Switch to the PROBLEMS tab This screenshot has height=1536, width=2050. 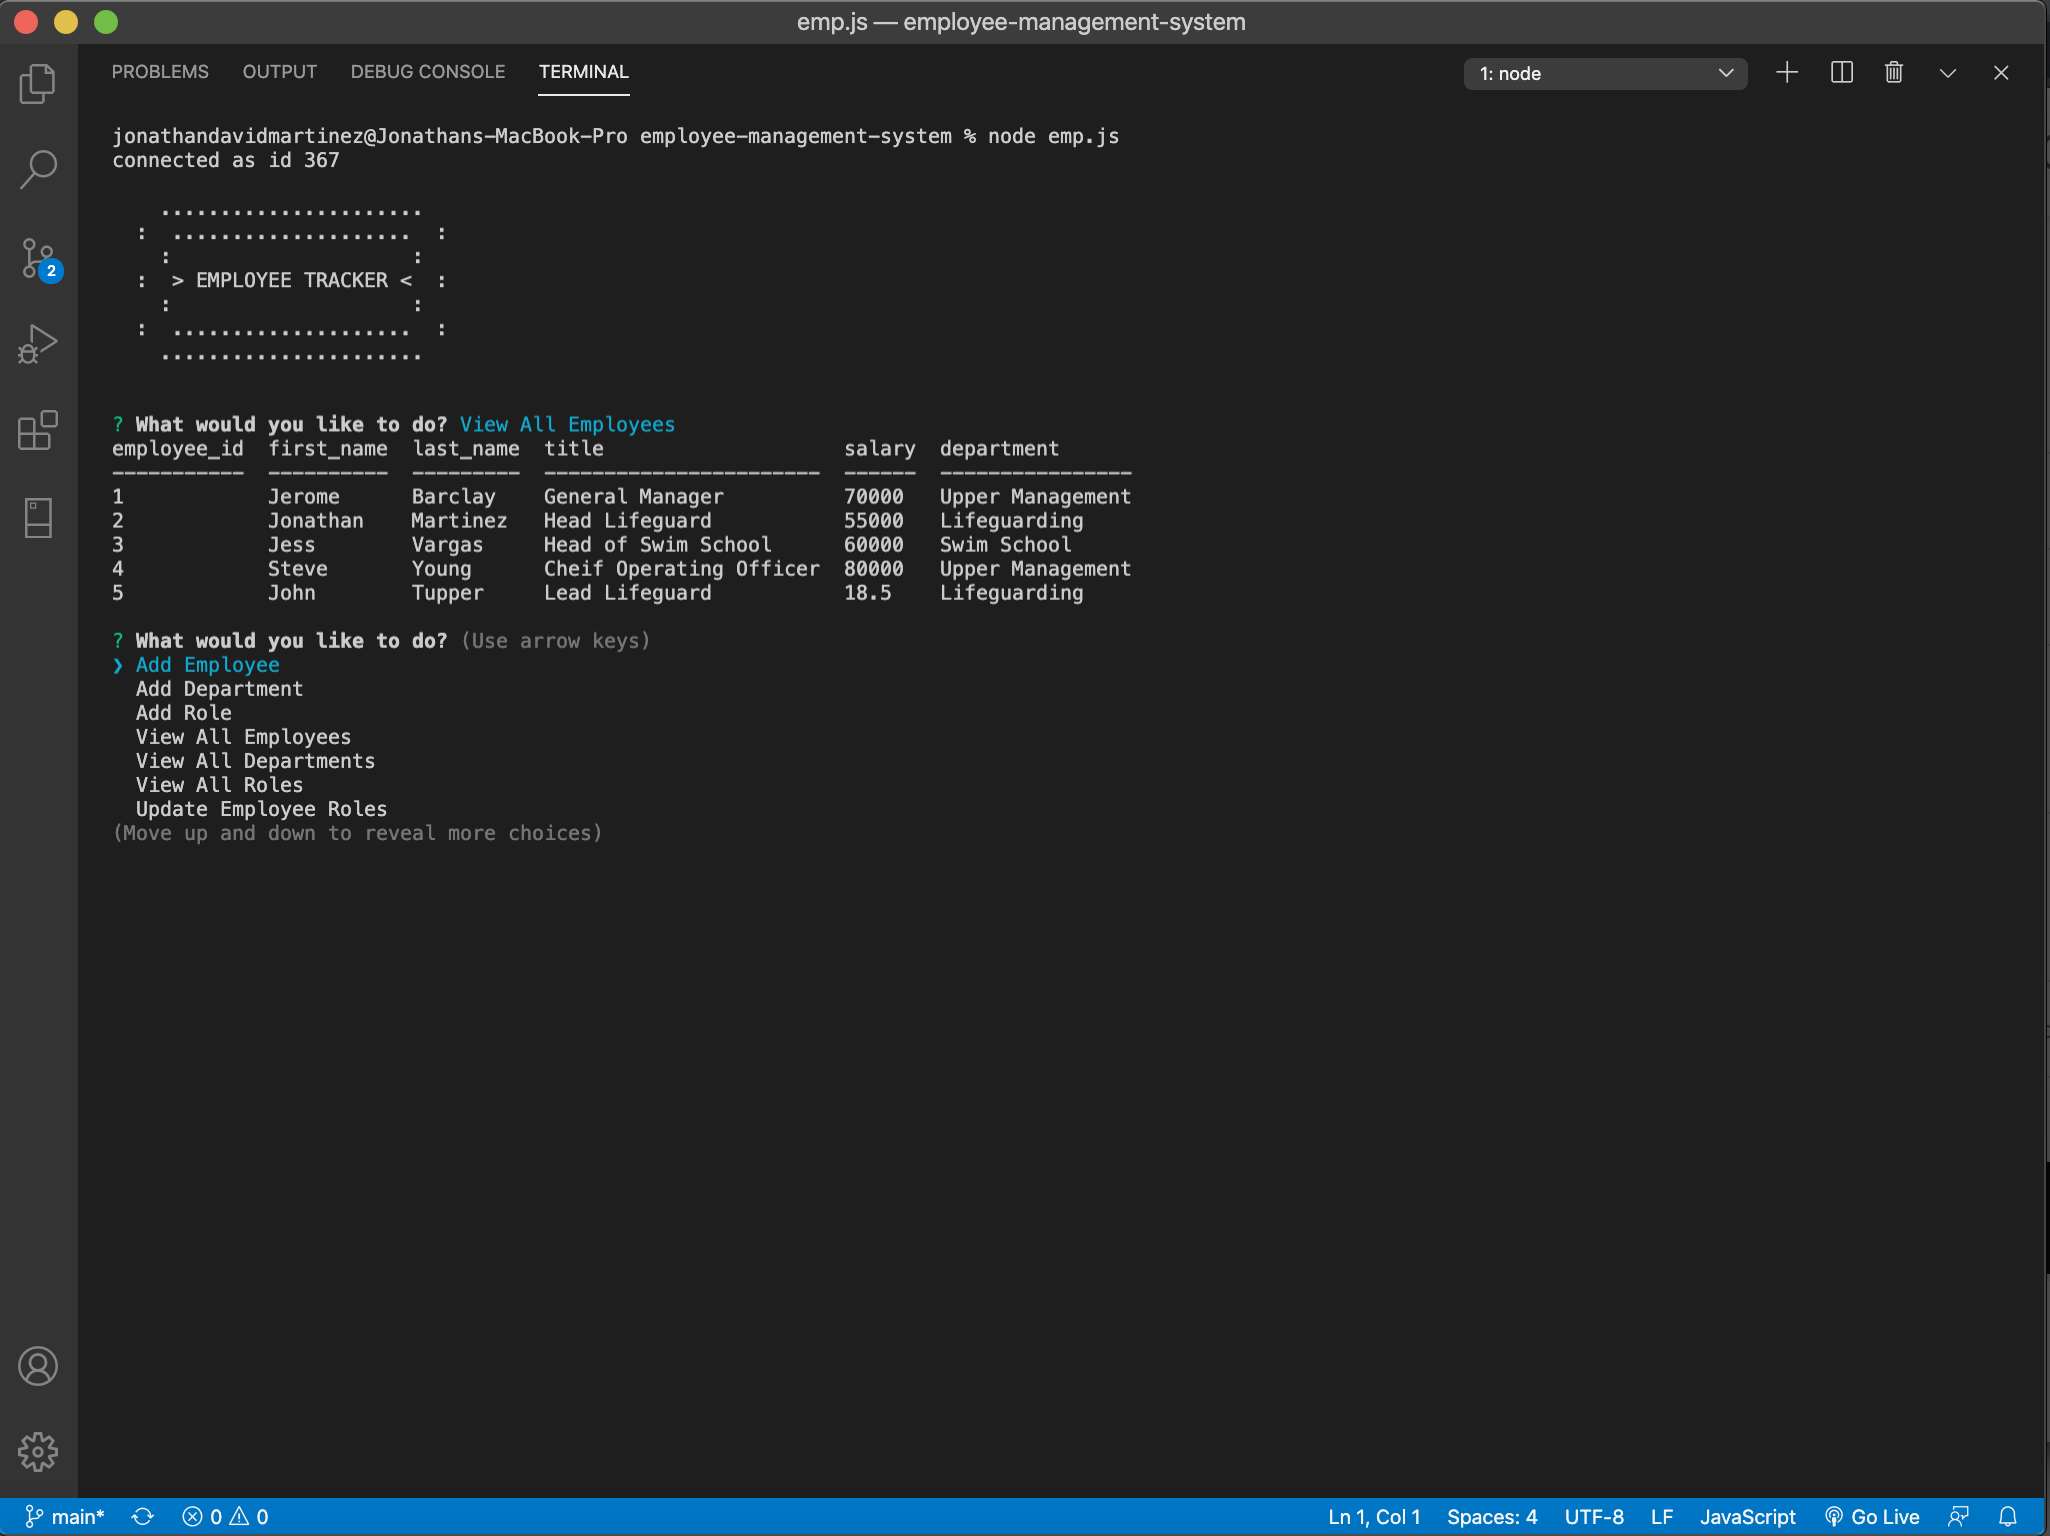coord(160,72)
